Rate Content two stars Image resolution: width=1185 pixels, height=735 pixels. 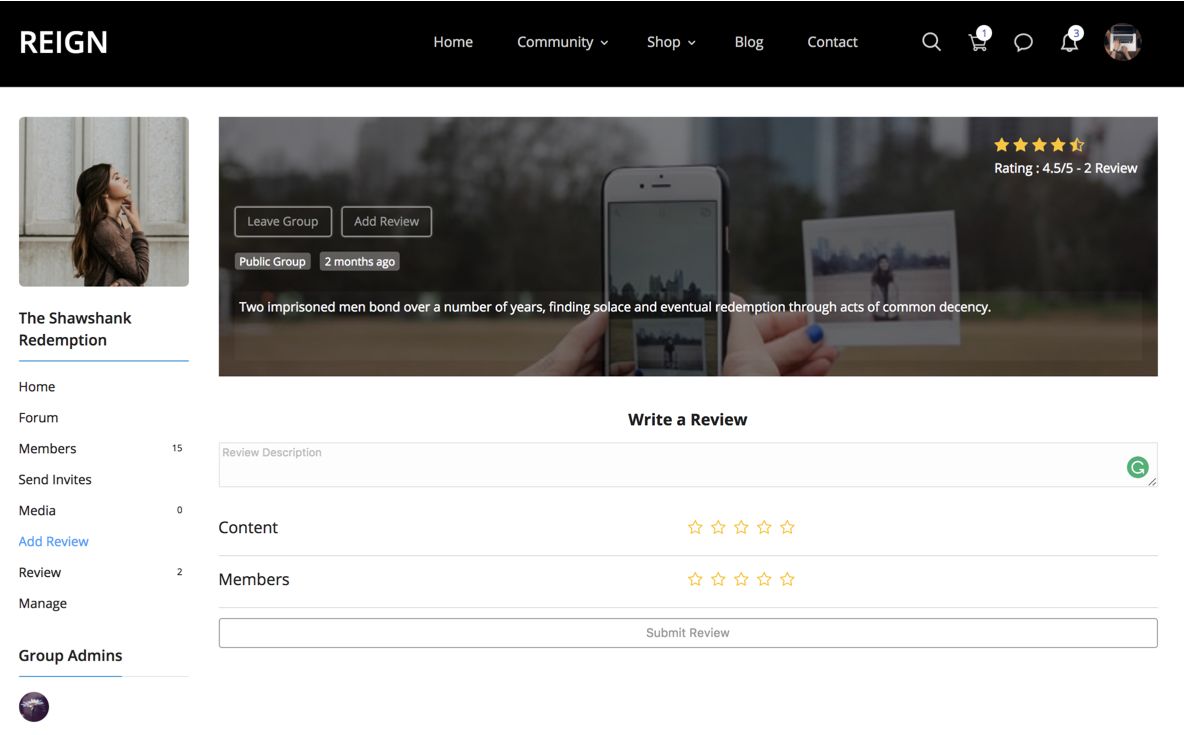[718, 527]
